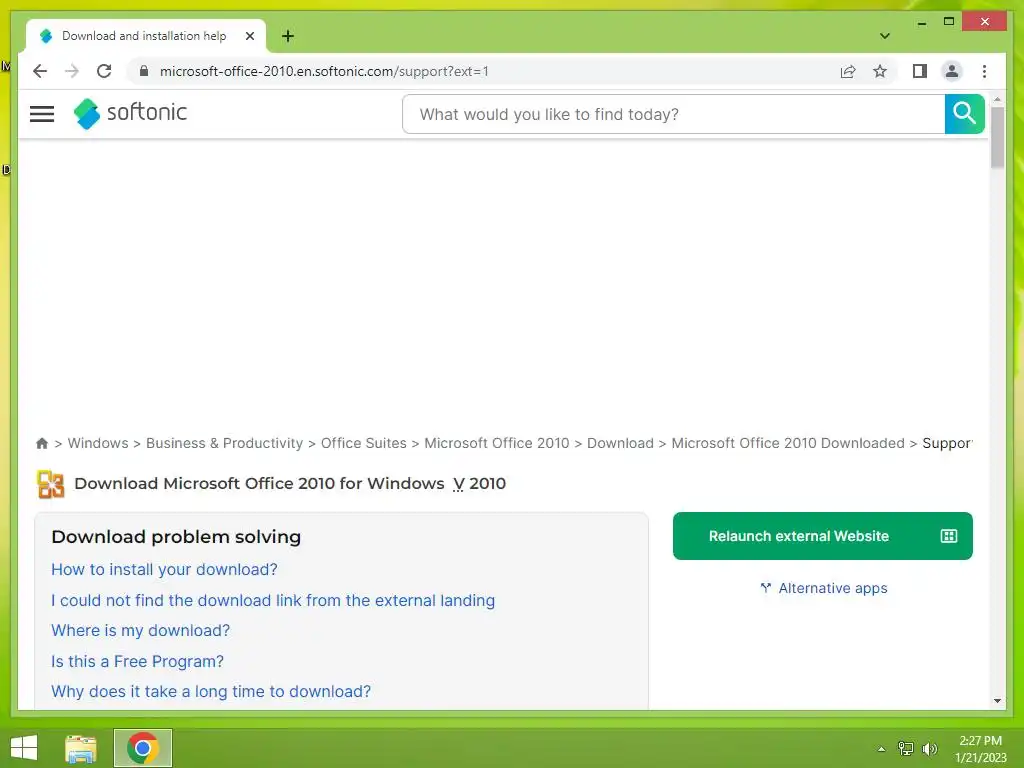
Task: Open a new tab with the plus button
Action: [x=287, y=36]
